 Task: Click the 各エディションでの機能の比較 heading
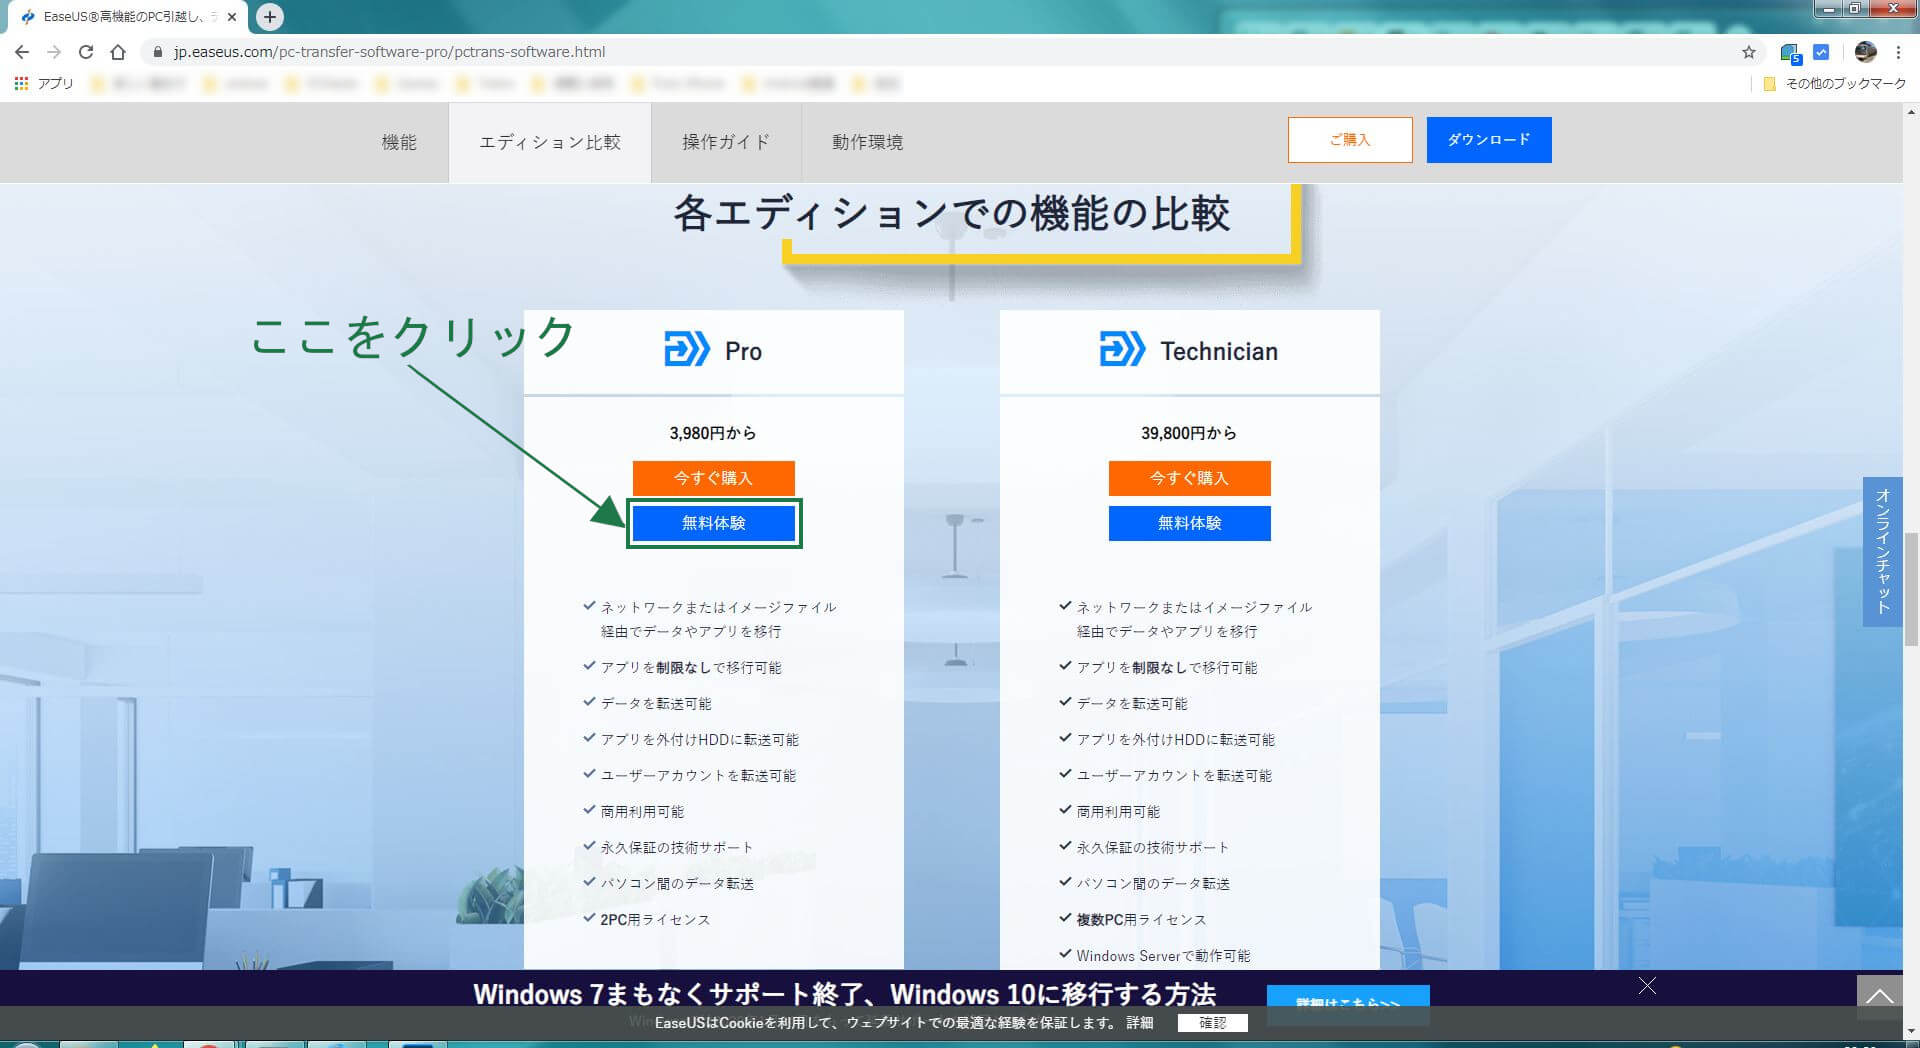(x=951, y=213)
